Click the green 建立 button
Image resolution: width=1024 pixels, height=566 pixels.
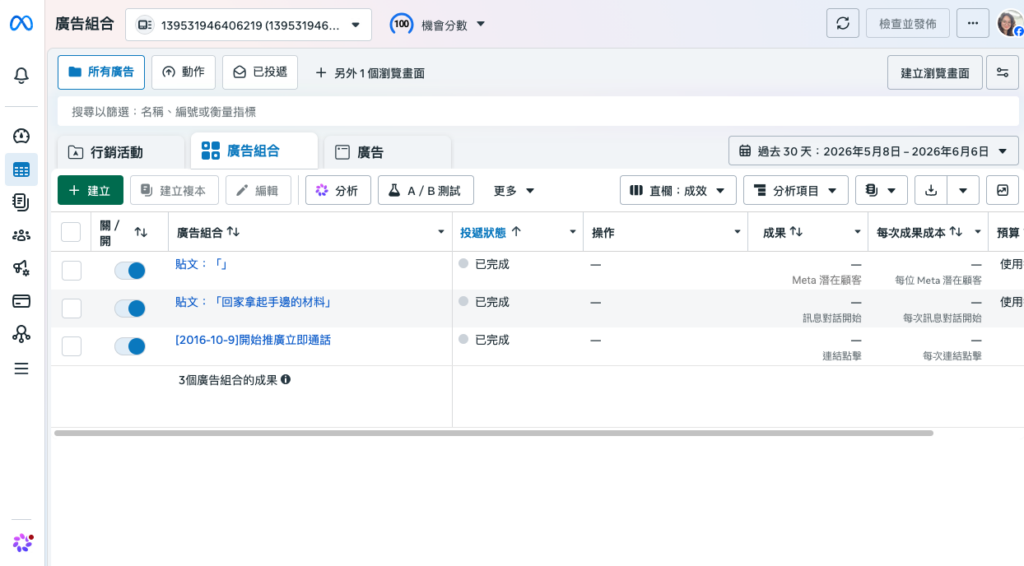click(90, 191)
